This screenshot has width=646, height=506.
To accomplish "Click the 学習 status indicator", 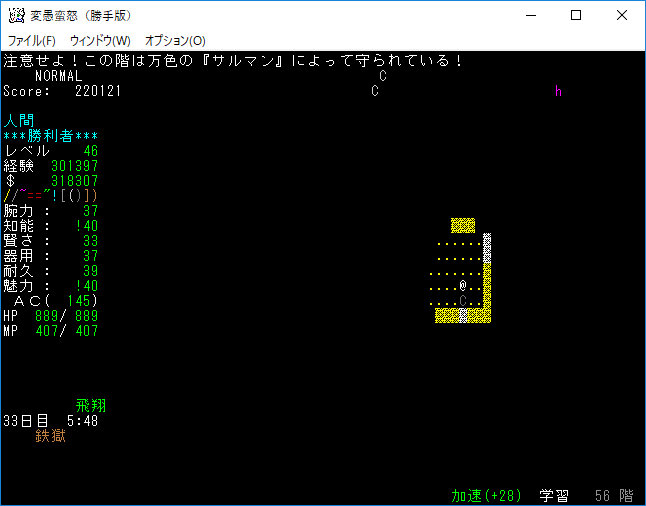I will coord(555,496).
